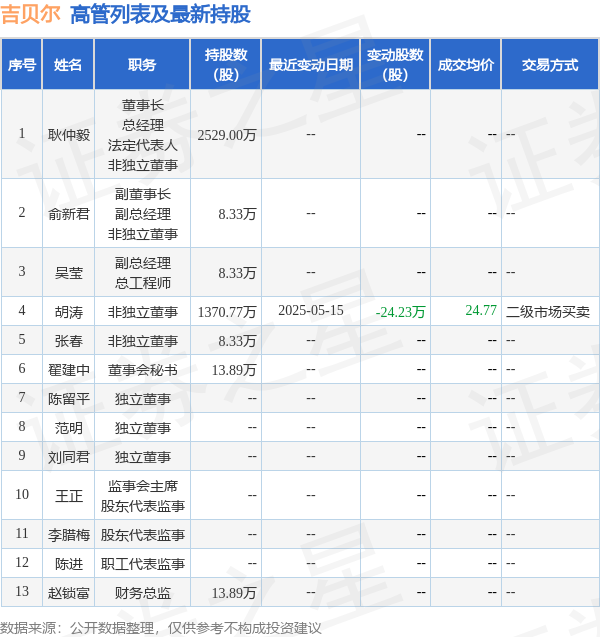Click 吴莹's 8.33万 shareholding
This screenshot has width=600, height=637.
(237, 273)
